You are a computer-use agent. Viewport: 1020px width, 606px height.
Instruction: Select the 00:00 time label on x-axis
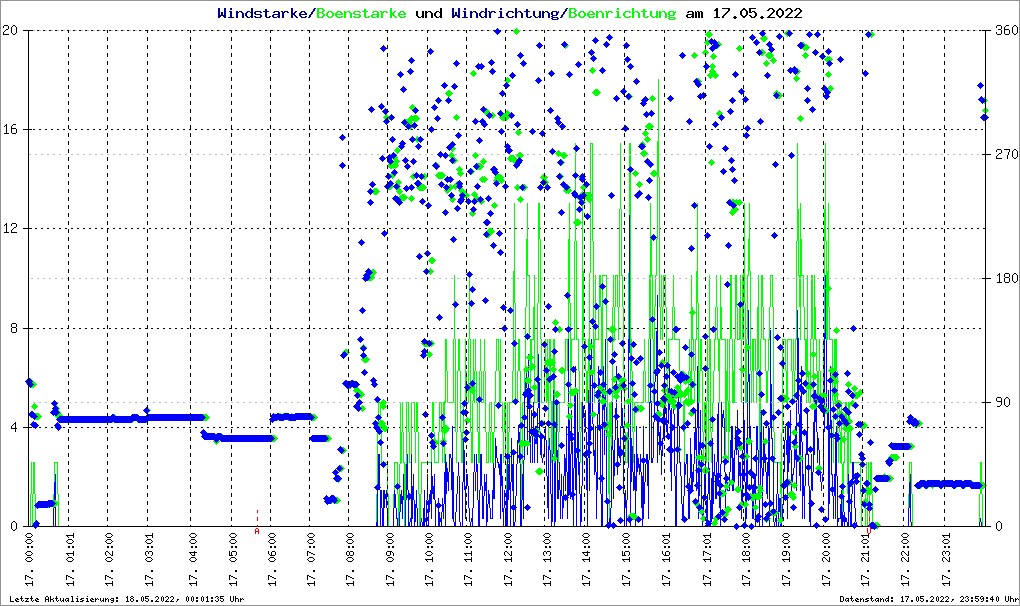point(32,561)
